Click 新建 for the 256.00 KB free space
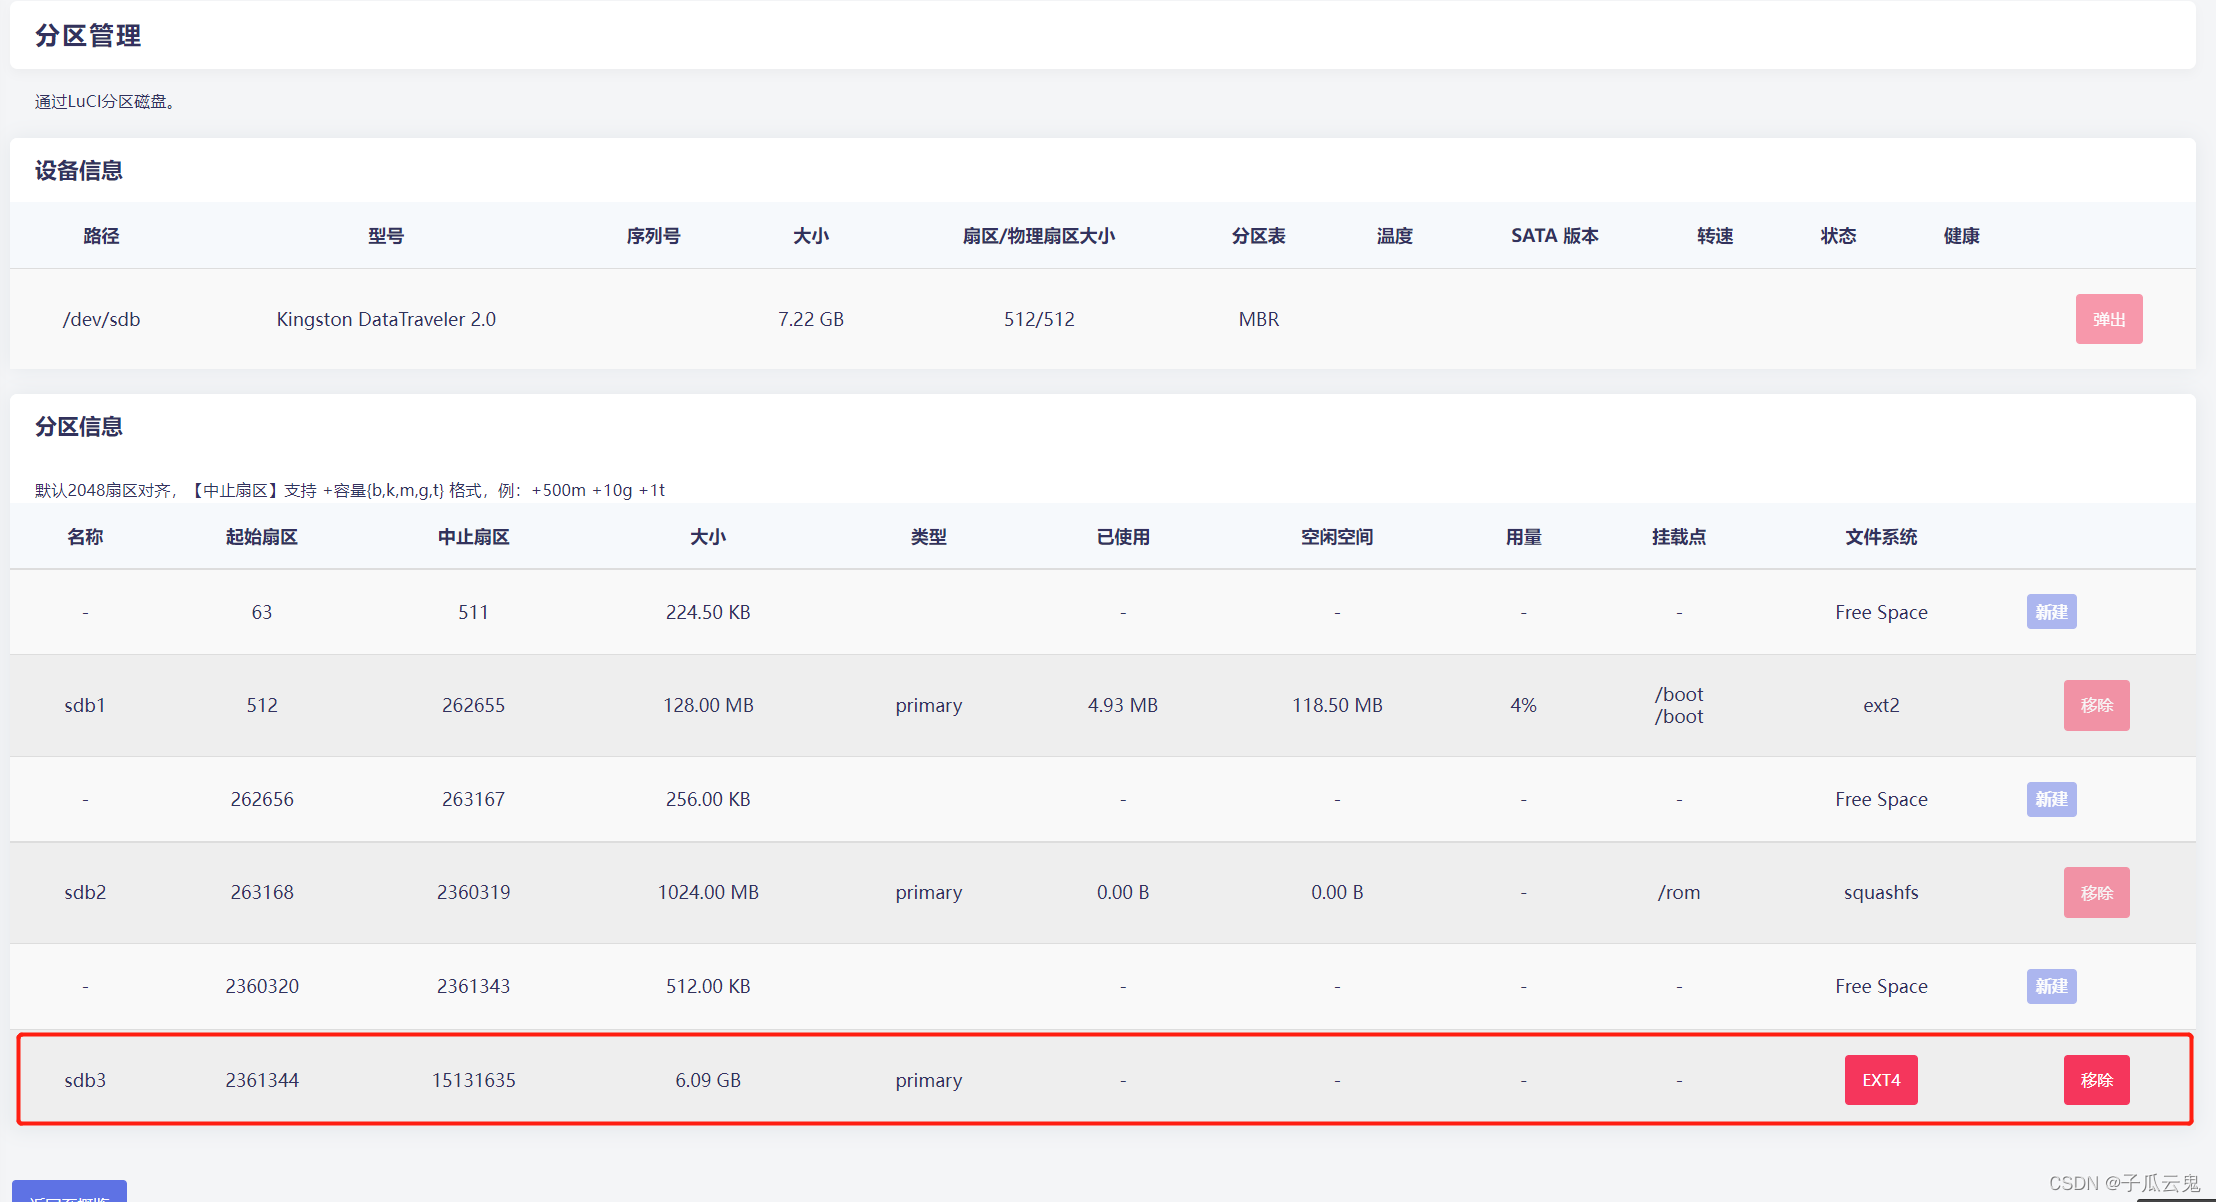 2051,799
